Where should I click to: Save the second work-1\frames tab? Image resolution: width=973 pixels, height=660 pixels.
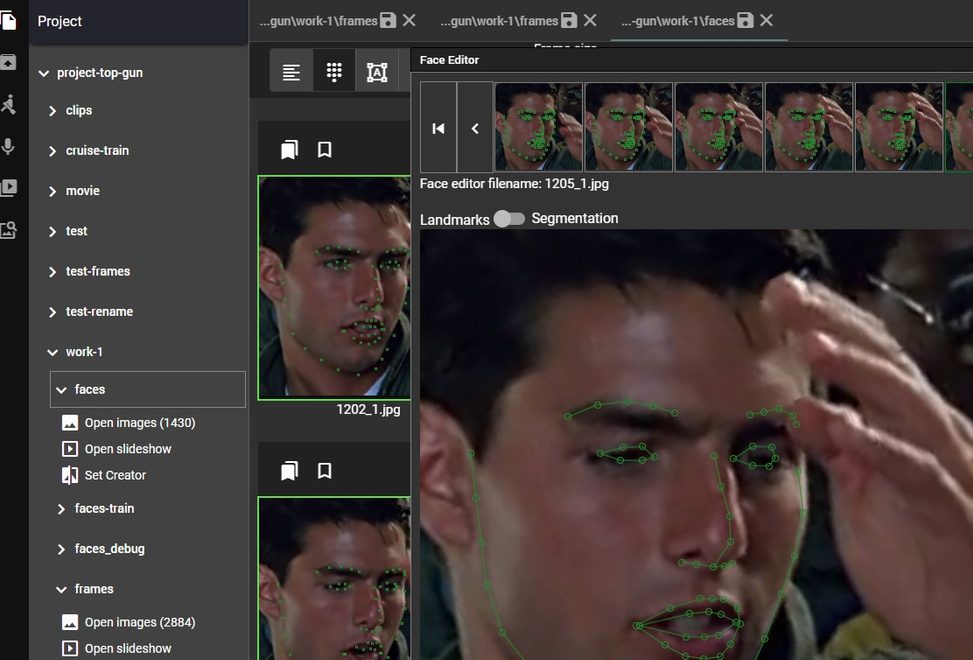click(x=569, y=20)
